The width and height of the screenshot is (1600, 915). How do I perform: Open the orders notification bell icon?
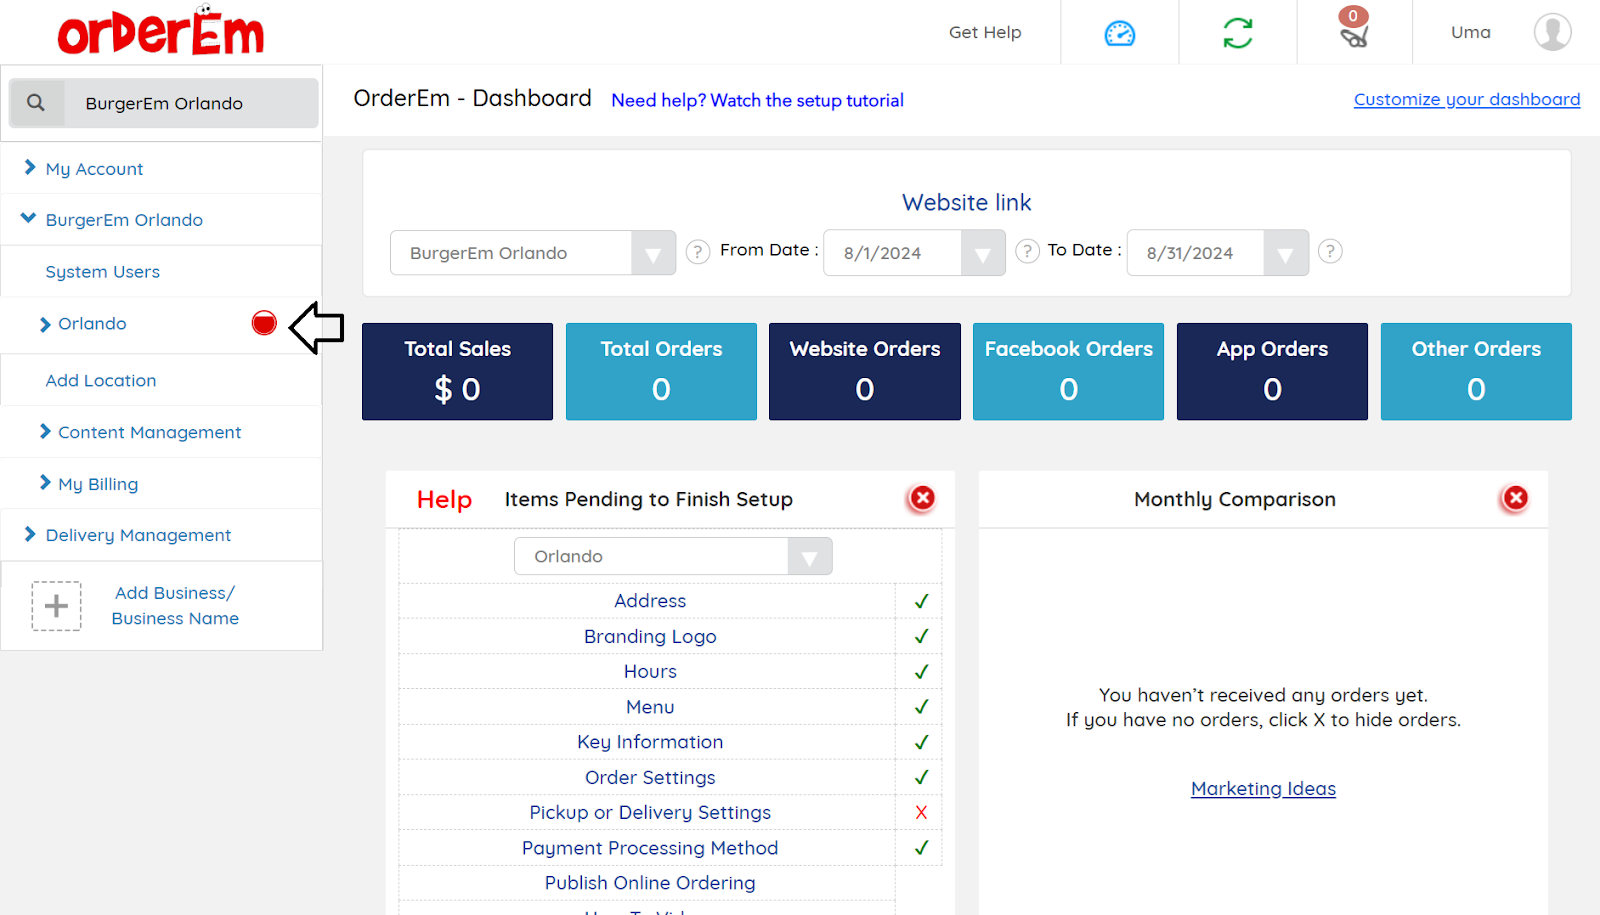(x=1354, y=33)
